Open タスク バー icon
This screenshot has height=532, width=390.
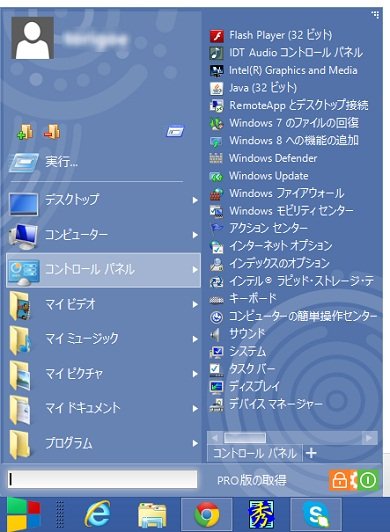217,369
